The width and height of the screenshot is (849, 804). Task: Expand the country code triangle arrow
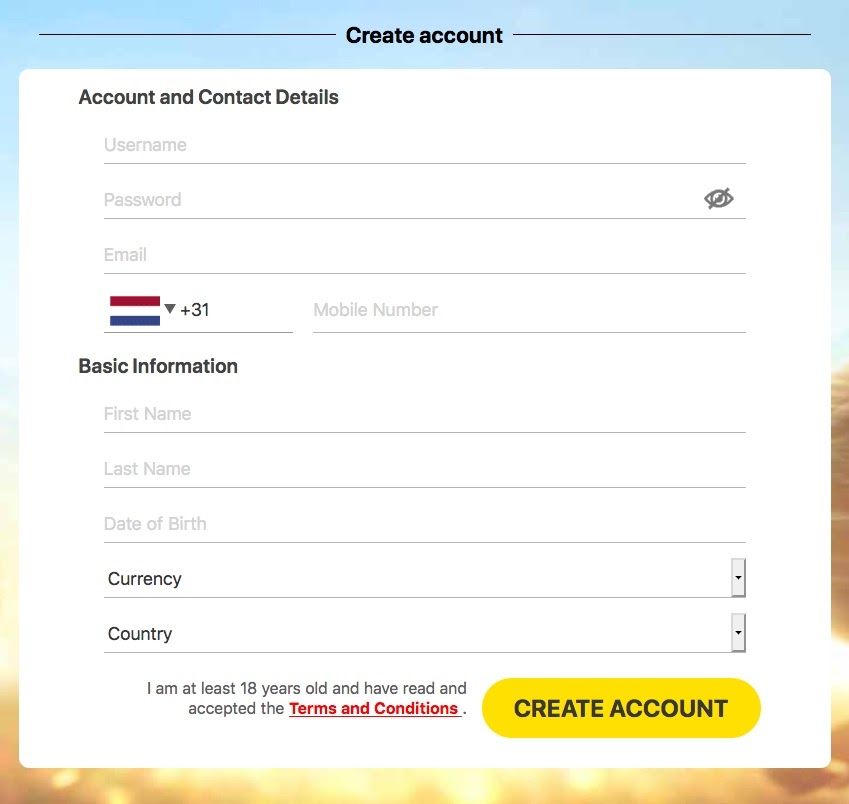[x=170, y=309]
